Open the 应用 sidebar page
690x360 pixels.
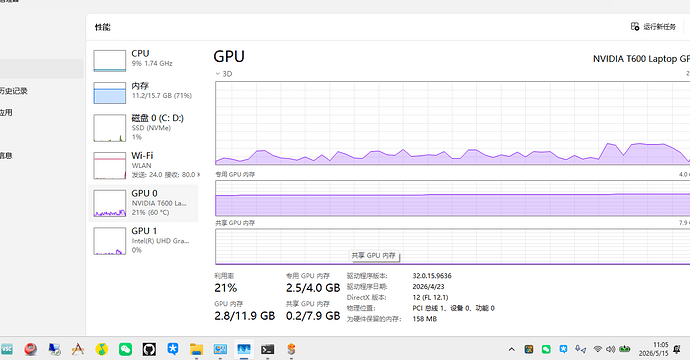coord(6,113)
